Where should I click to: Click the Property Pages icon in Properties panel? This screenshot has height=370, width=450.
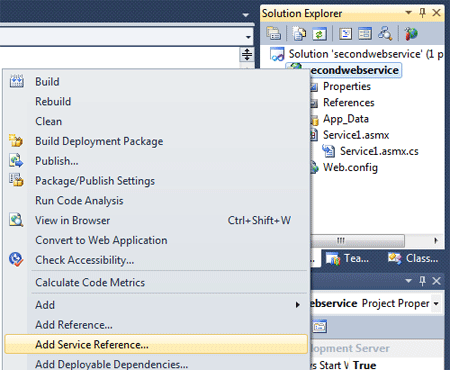tap(320, 326)
